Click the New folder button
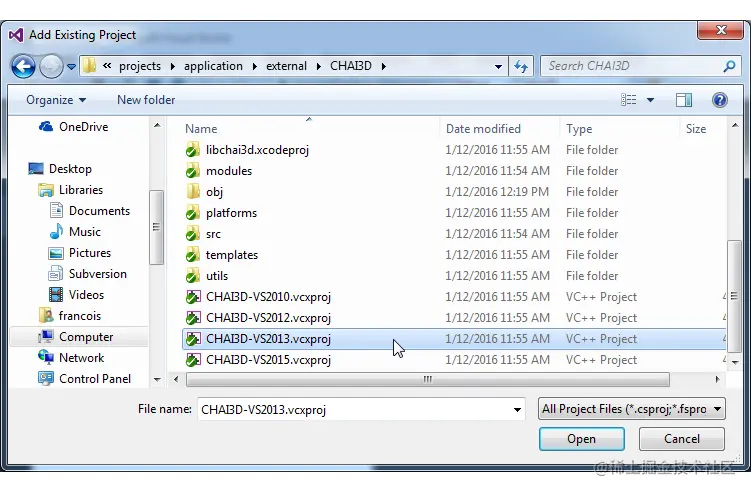751x492 pixels. (146, 100)
